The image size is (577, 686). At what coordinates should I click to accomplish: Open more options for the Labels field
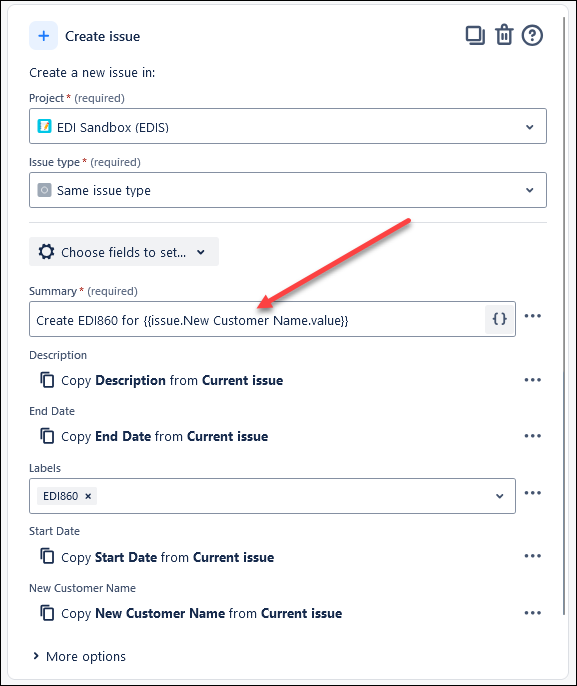pyautogui.click(x=532, y=493)
